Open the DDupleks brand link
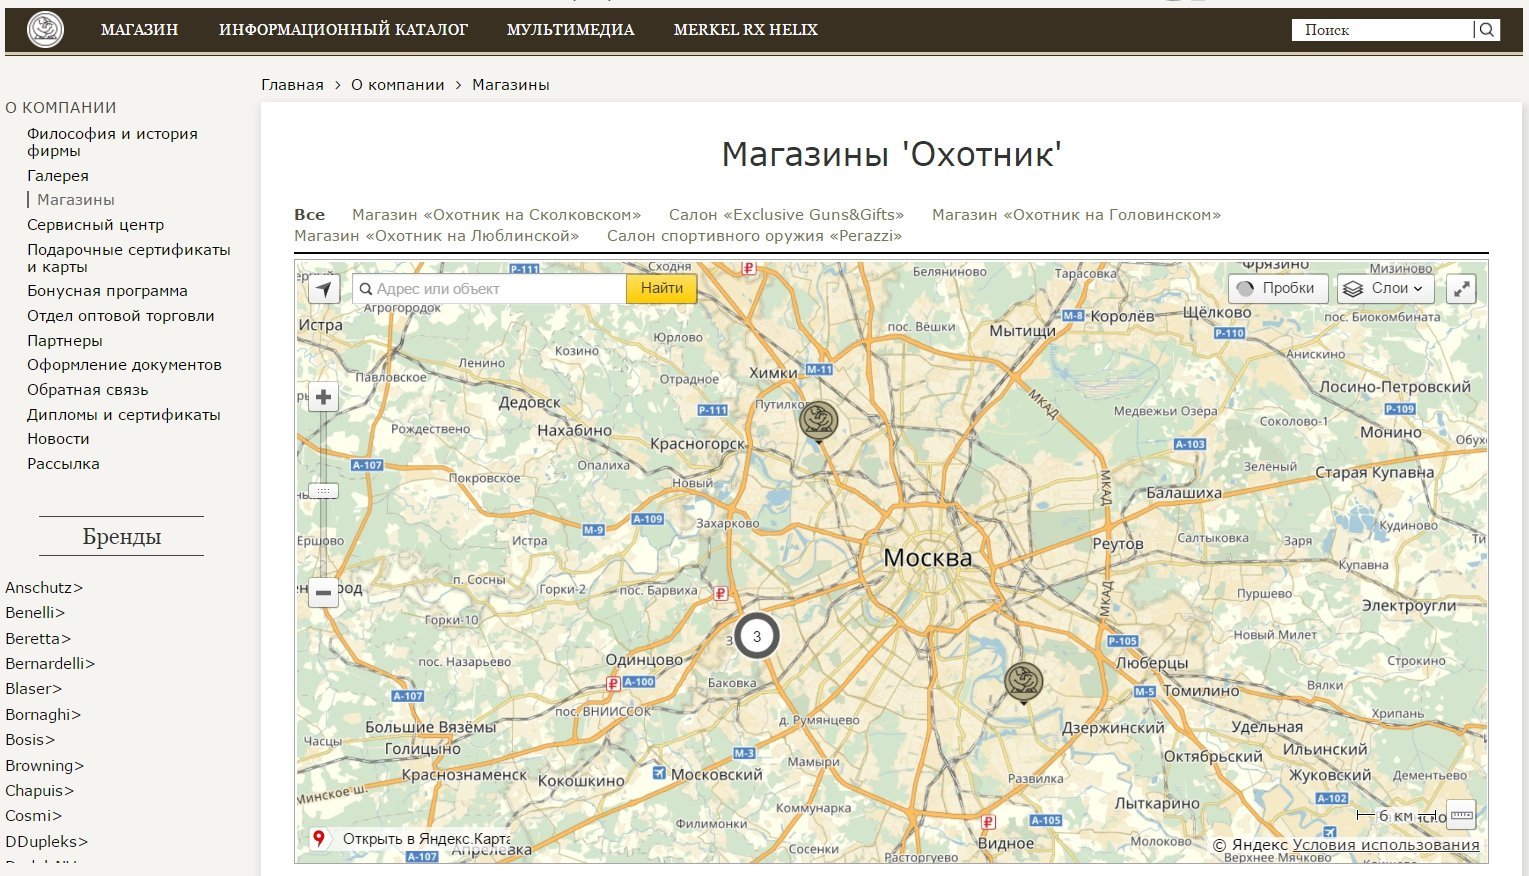The image size is (1529, 876). 46,841
